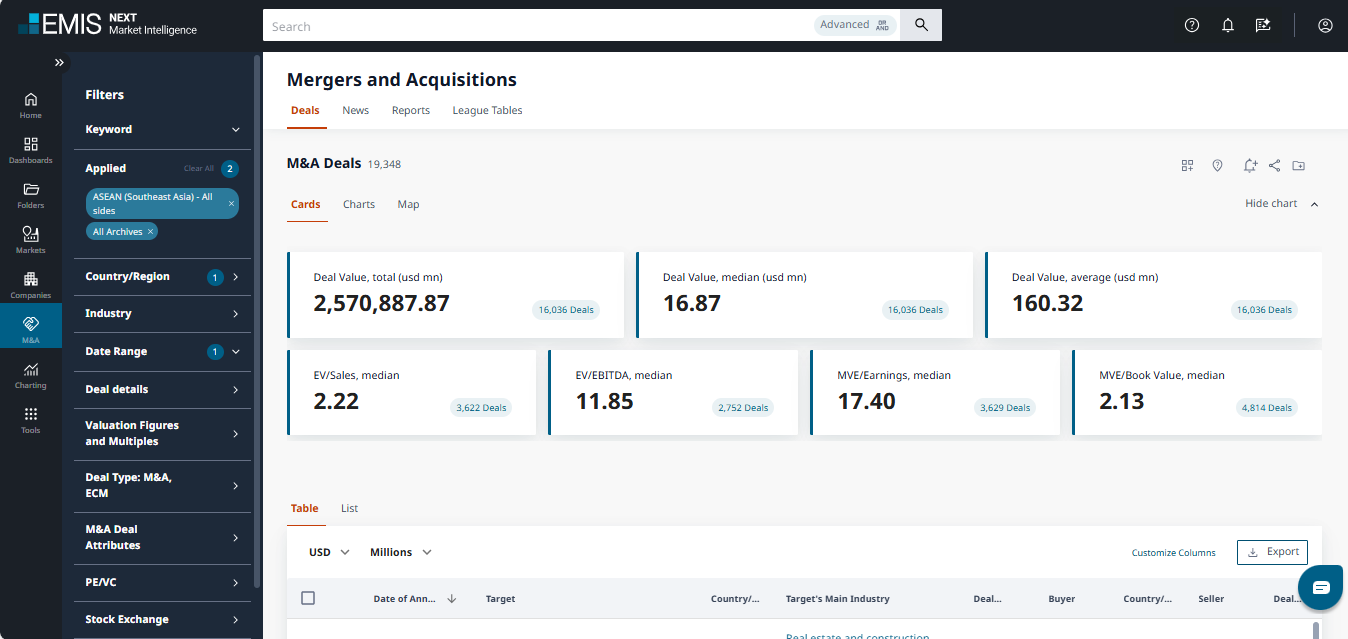
Task: Remove the All Archives filter chip
Action: [151, 232]
